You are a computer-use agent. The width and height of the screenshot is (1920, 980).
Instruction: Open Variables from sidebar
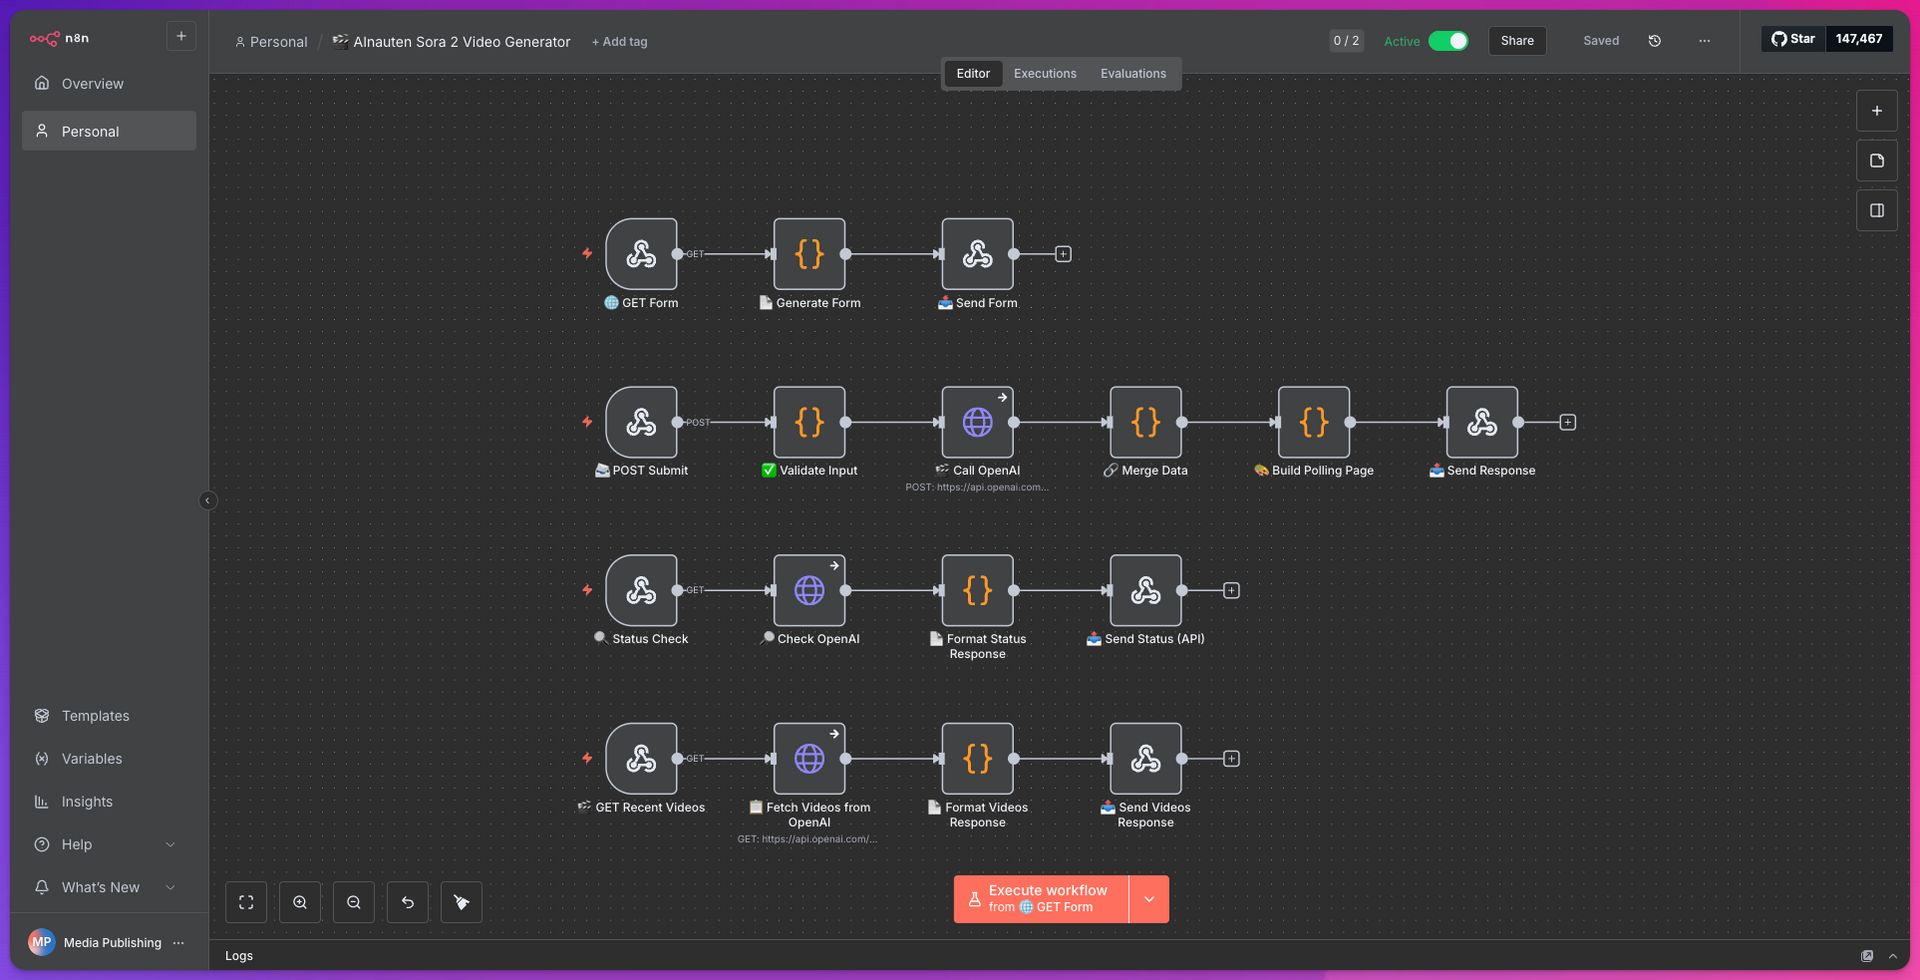[108, 759]
